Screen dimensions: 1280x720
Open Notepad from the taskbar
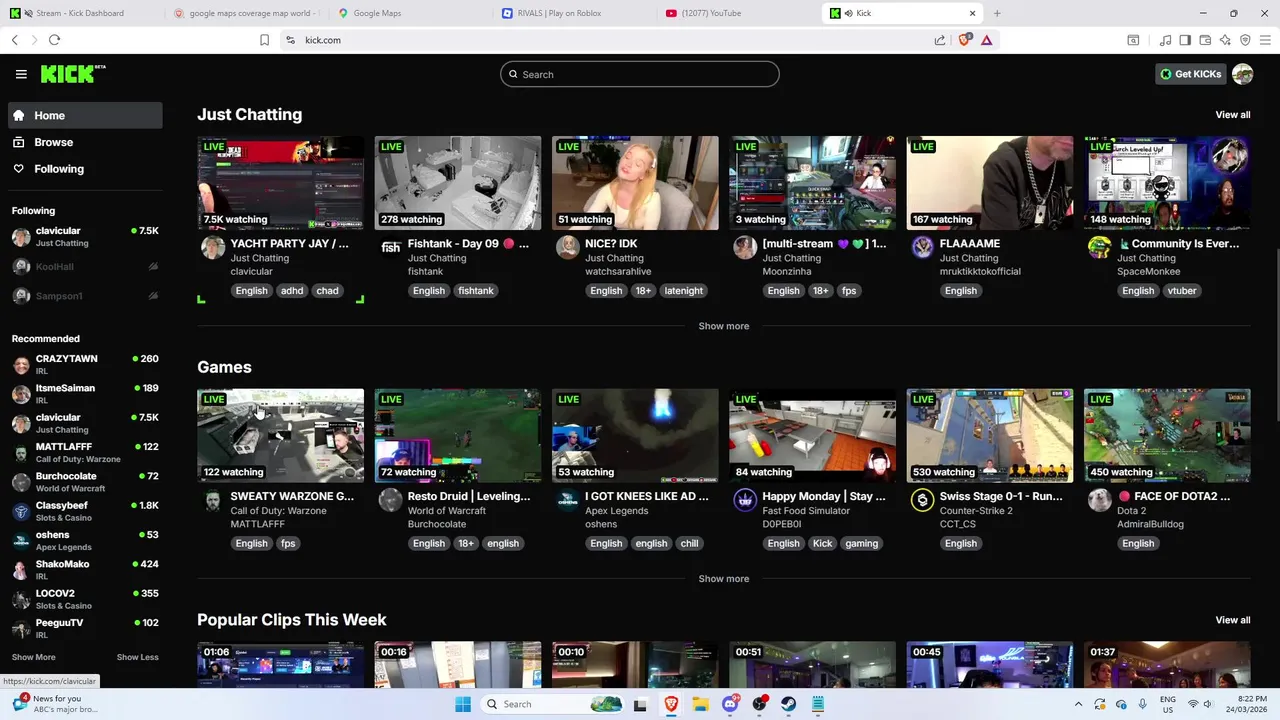[x=818, y=704]
